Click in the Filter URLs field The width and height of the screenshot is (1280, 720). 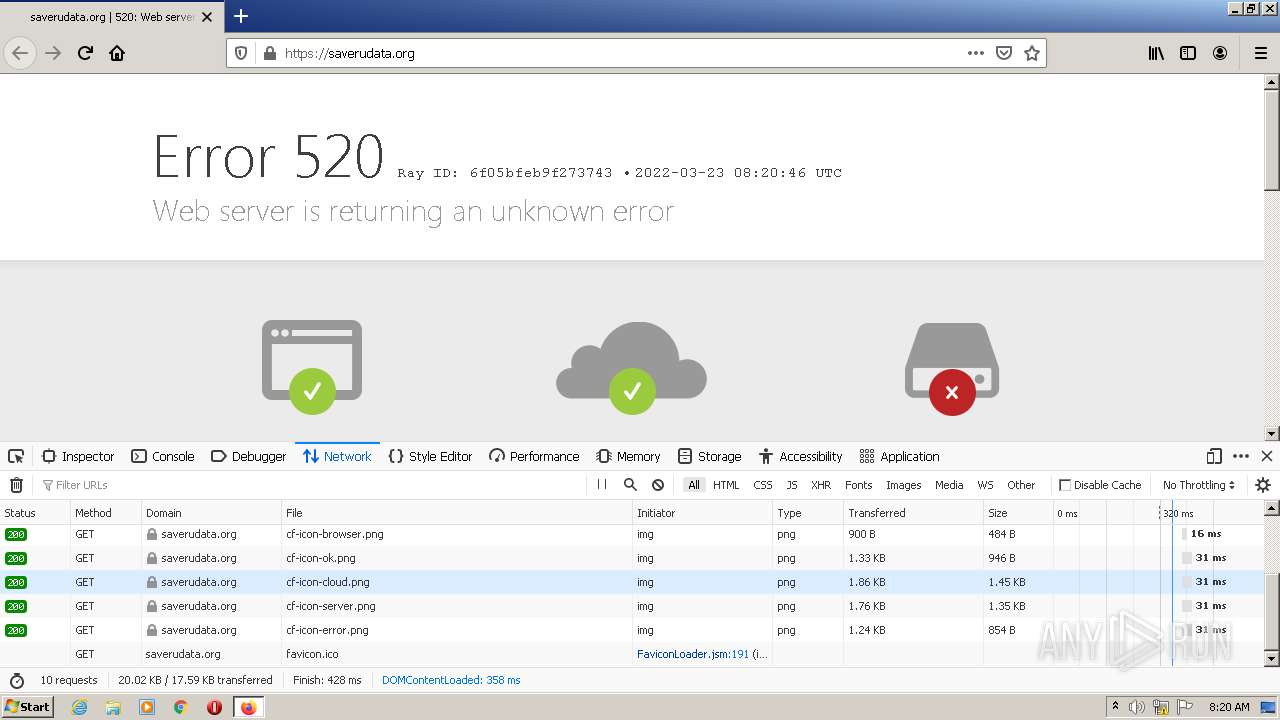(310, 485)
